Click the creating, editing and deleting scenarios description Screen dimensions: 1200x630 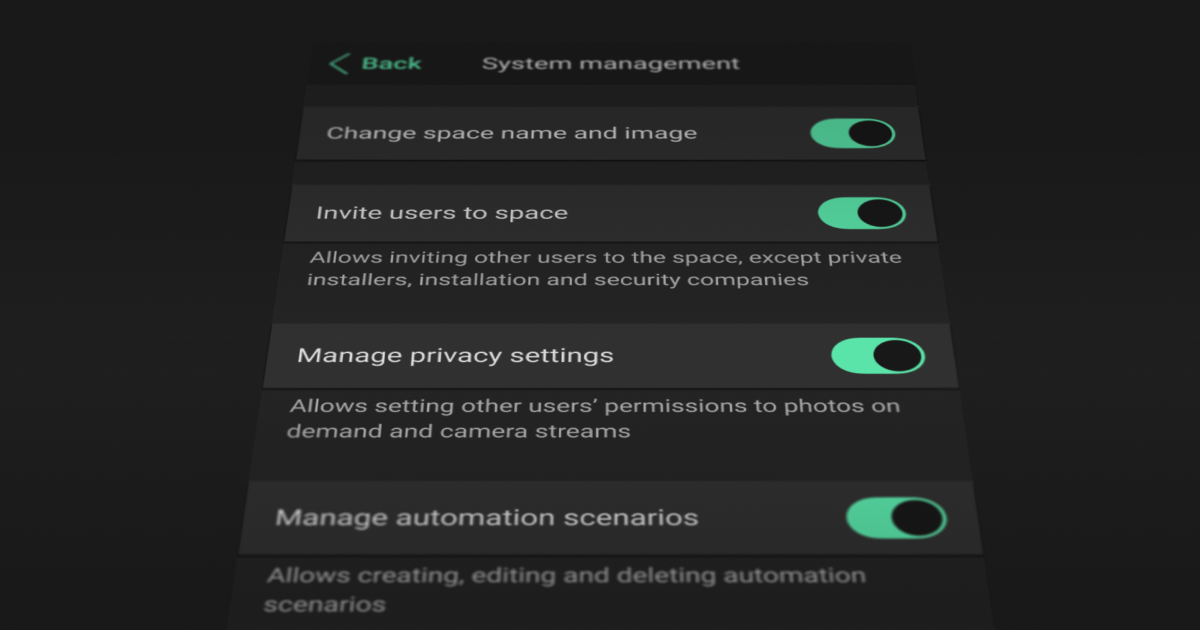coord(565,589)
